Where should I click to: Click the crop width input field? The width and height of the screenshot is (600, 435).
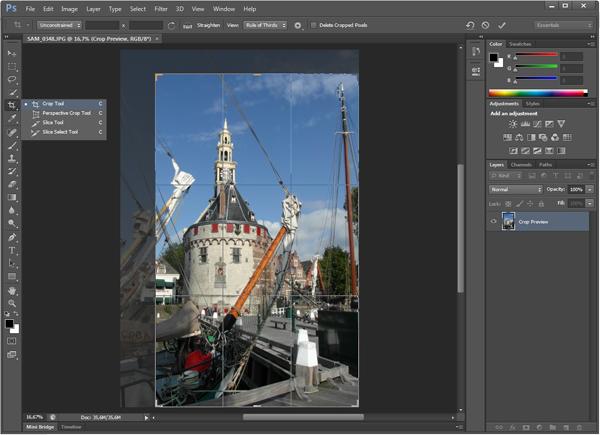(x=102, y=25)
